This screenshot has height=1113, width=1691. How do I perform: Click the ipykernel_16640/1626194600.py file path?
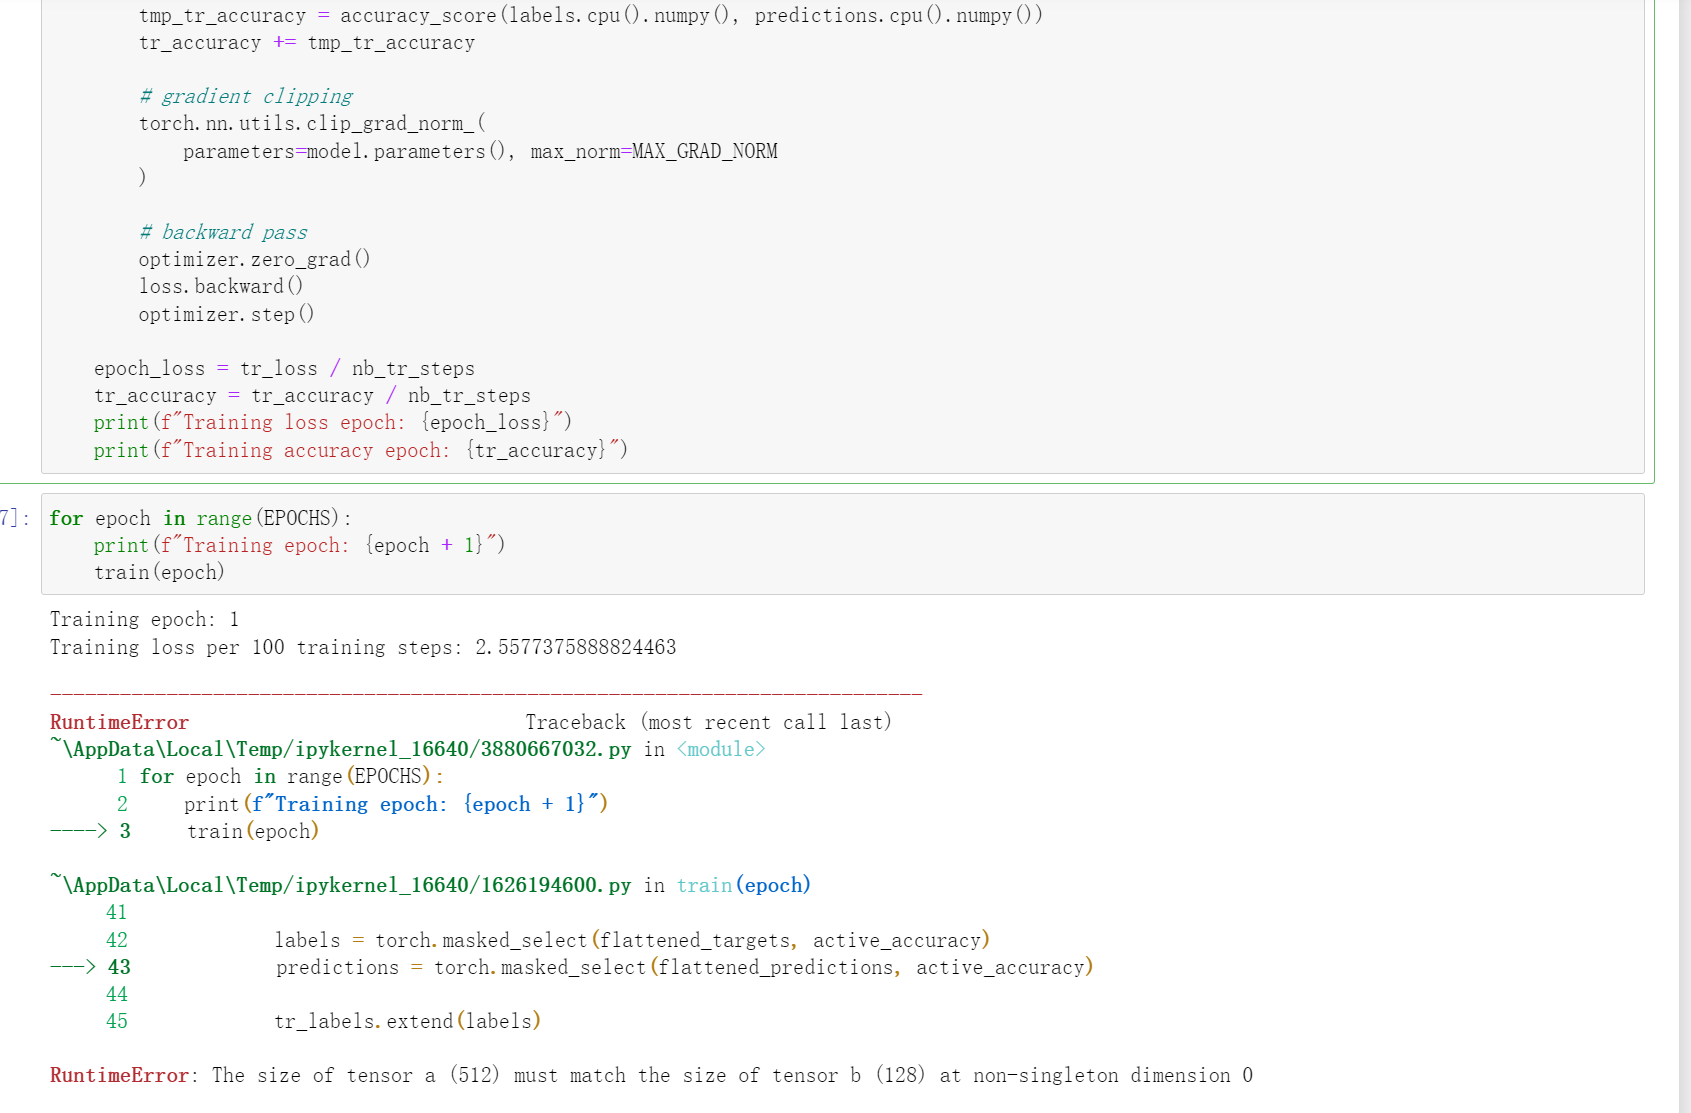(x=340, y=884)
